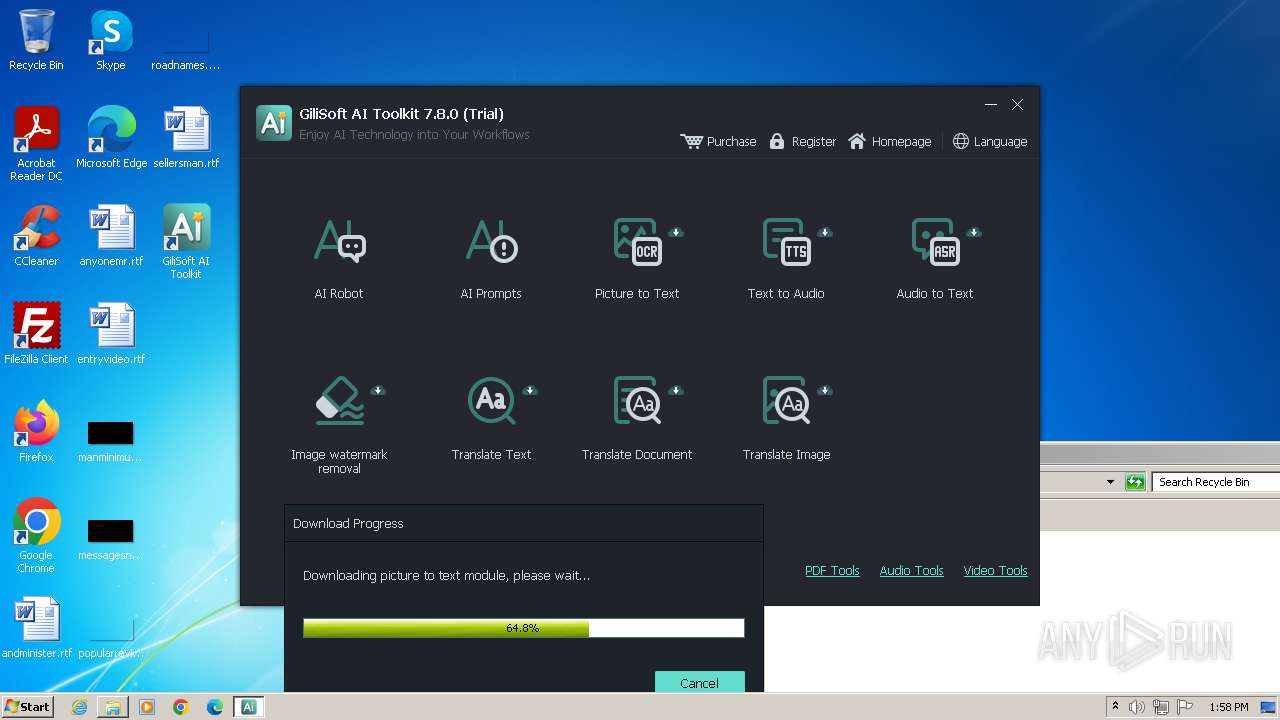Screen dimensions: 1280x720
Task: Open the Audio Tools link
Action: tap(911, 570)
